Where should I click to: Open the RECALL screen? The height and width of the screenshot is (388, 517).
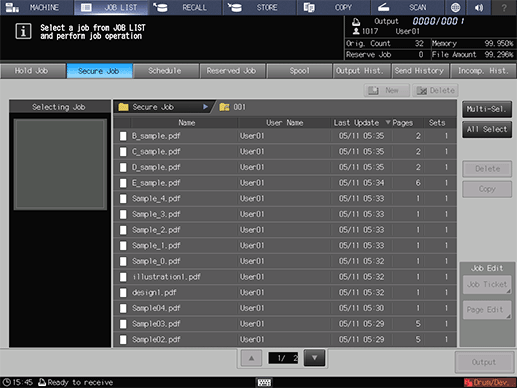(185, 7)
